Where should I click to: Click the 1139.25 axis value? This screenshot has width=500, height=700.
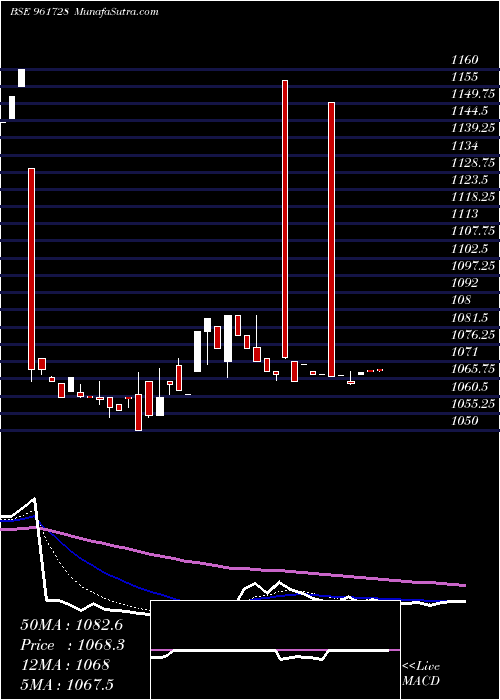[473, 129]
